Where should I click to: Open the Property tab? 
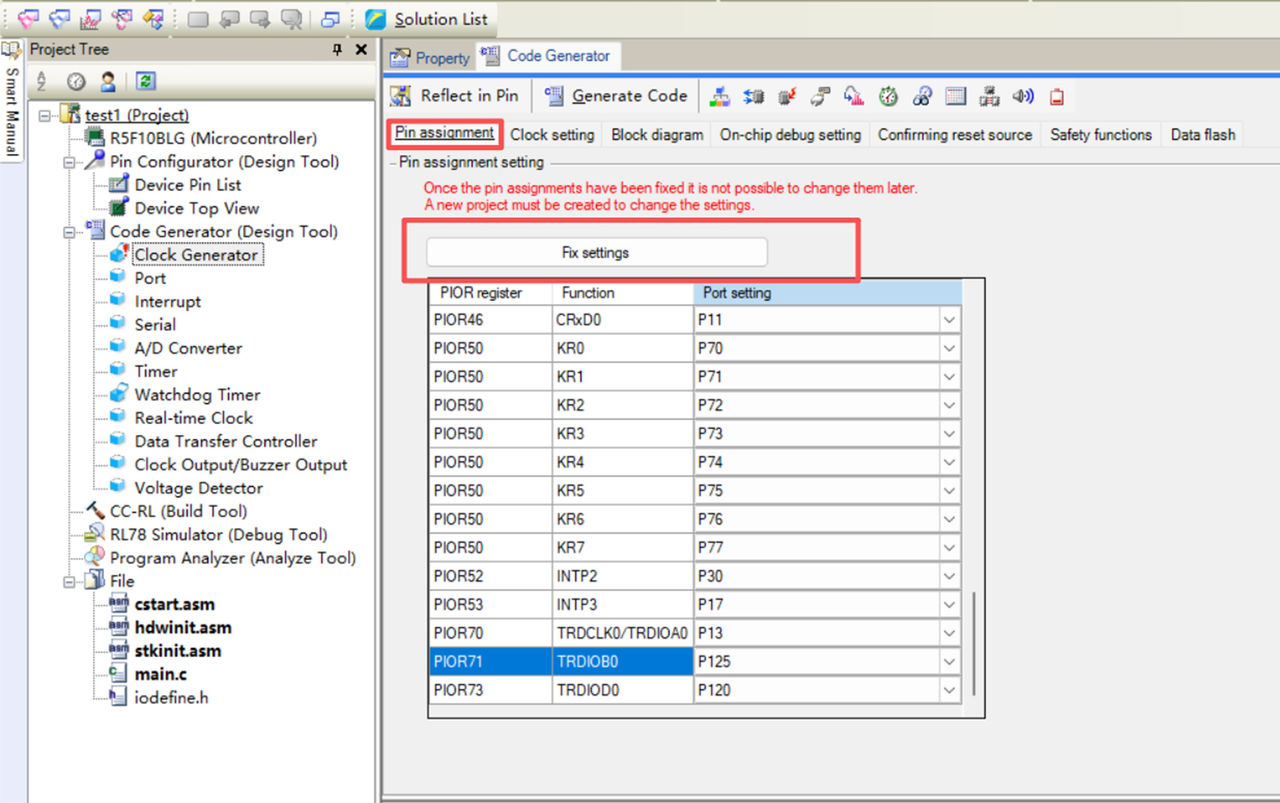point(430,58)
